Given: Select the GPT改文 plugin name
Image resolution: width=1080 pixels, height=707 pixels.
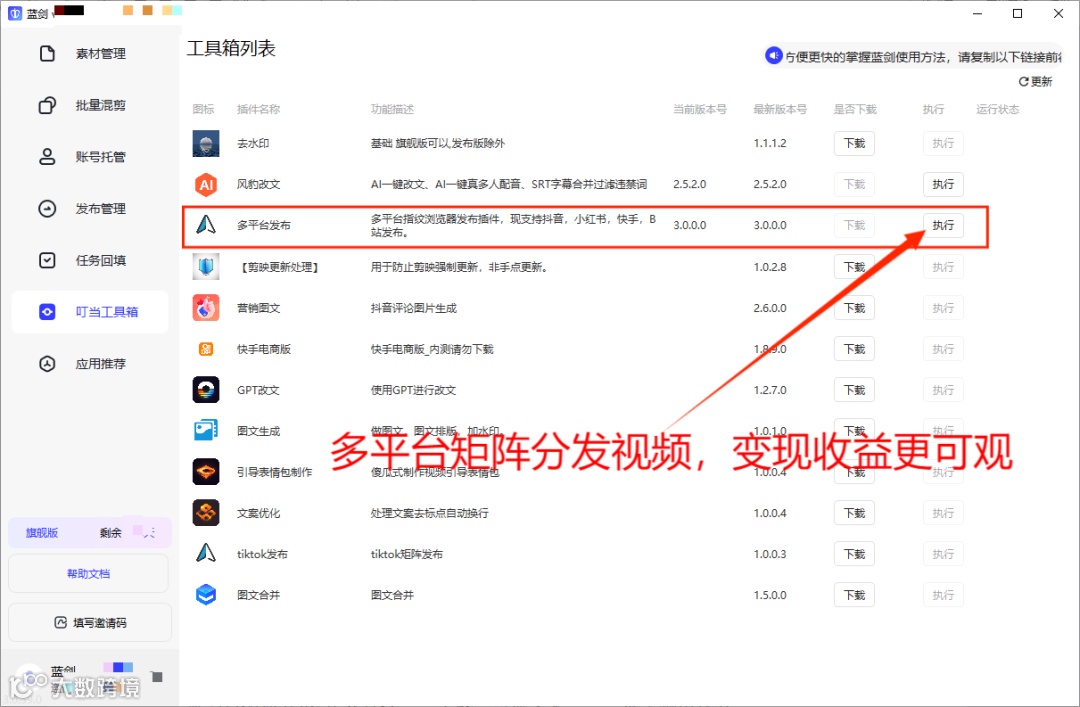Looking at the screenshot, I should click(258, 390).
